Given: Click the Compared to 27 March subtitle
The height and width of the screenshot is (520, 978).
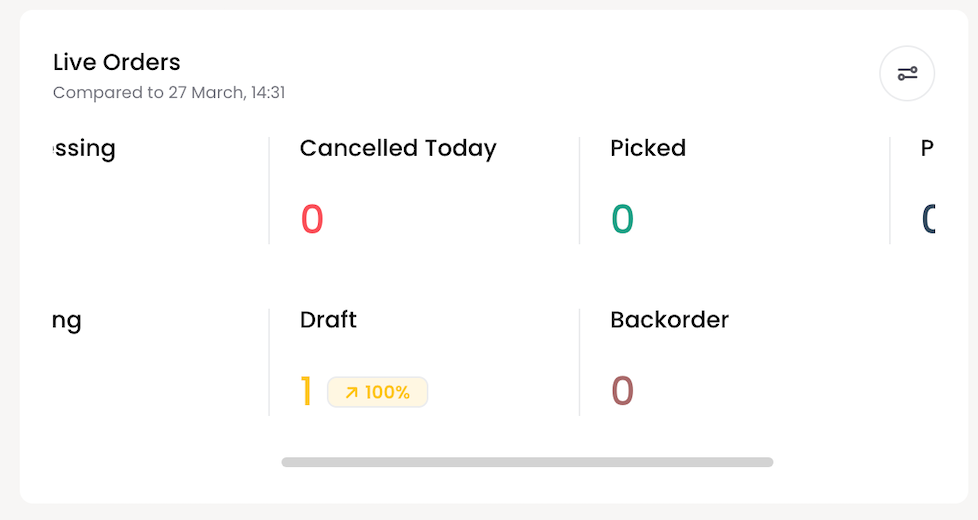Looking at the screenshot, I should tap(169, 92).
